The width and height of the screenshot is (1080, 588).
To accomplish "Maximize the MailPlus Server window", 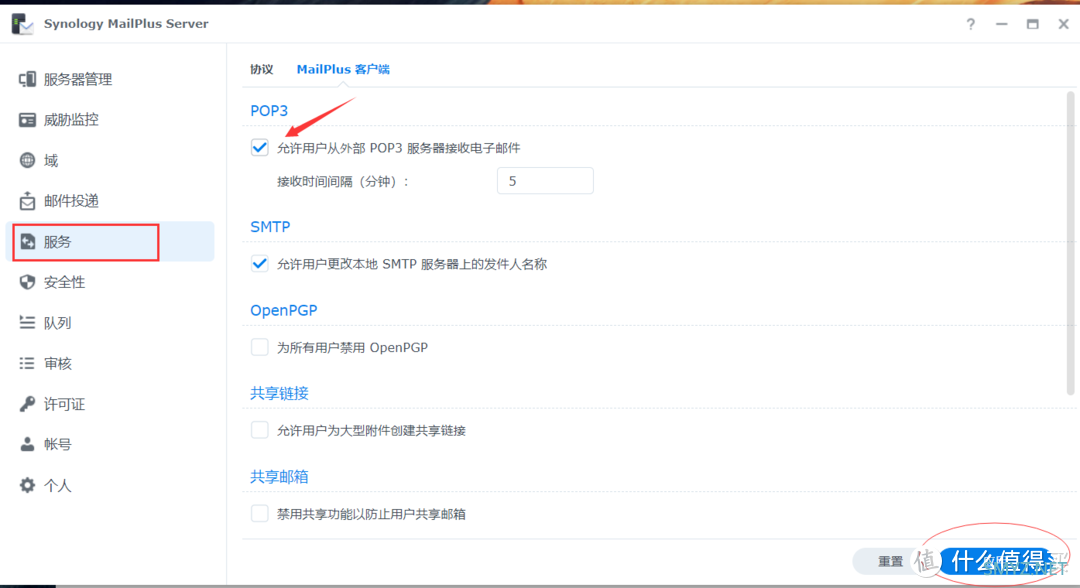I will click(x=1032, y=24).
